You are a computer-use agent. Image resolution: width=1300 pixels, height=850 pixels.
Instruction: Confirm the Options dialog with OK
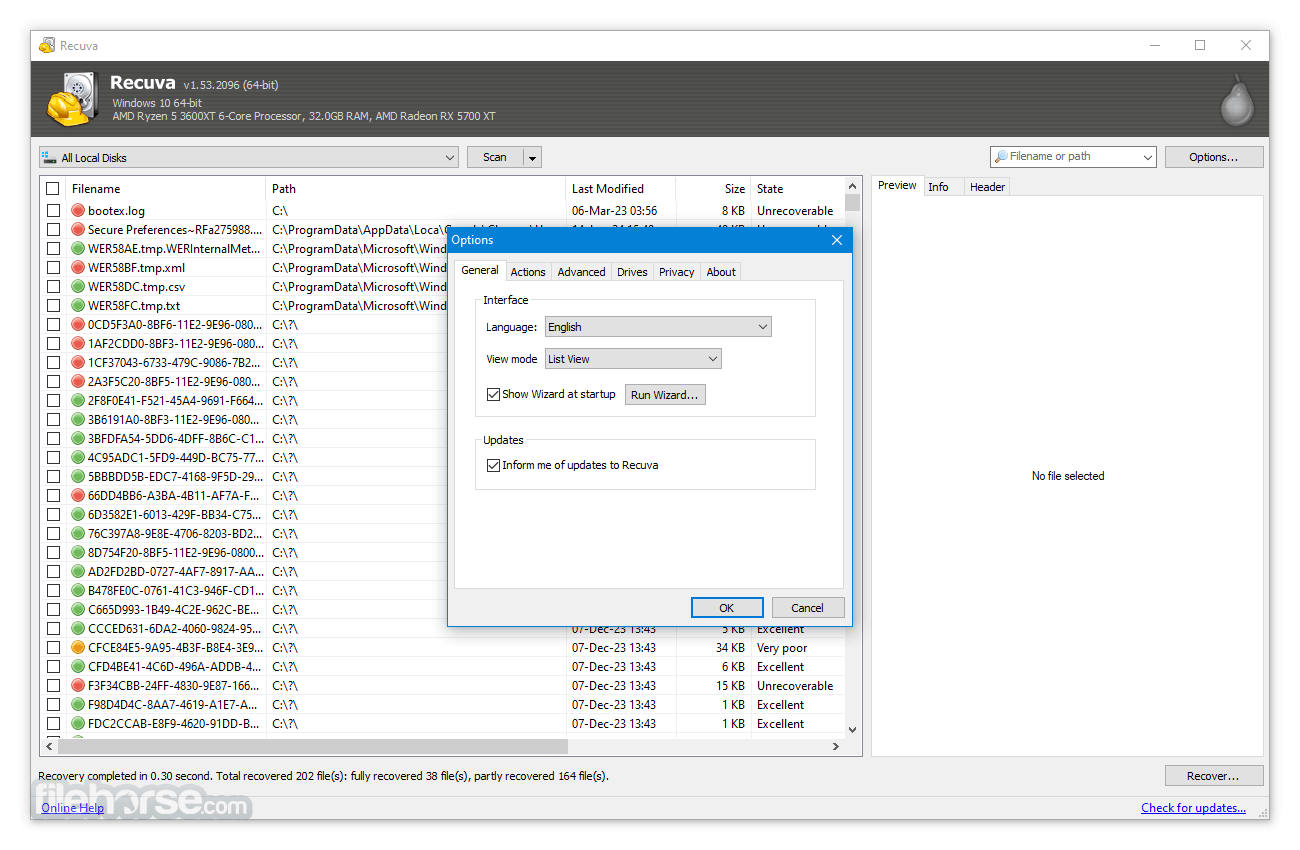coord(727,608)
